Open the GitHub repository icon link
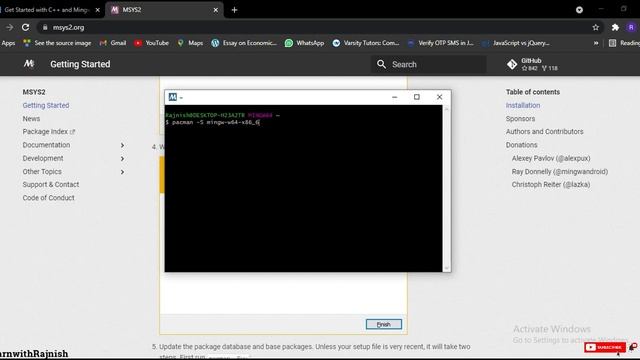The height and width of the screenshot is (360, 640). click(512, 64)
